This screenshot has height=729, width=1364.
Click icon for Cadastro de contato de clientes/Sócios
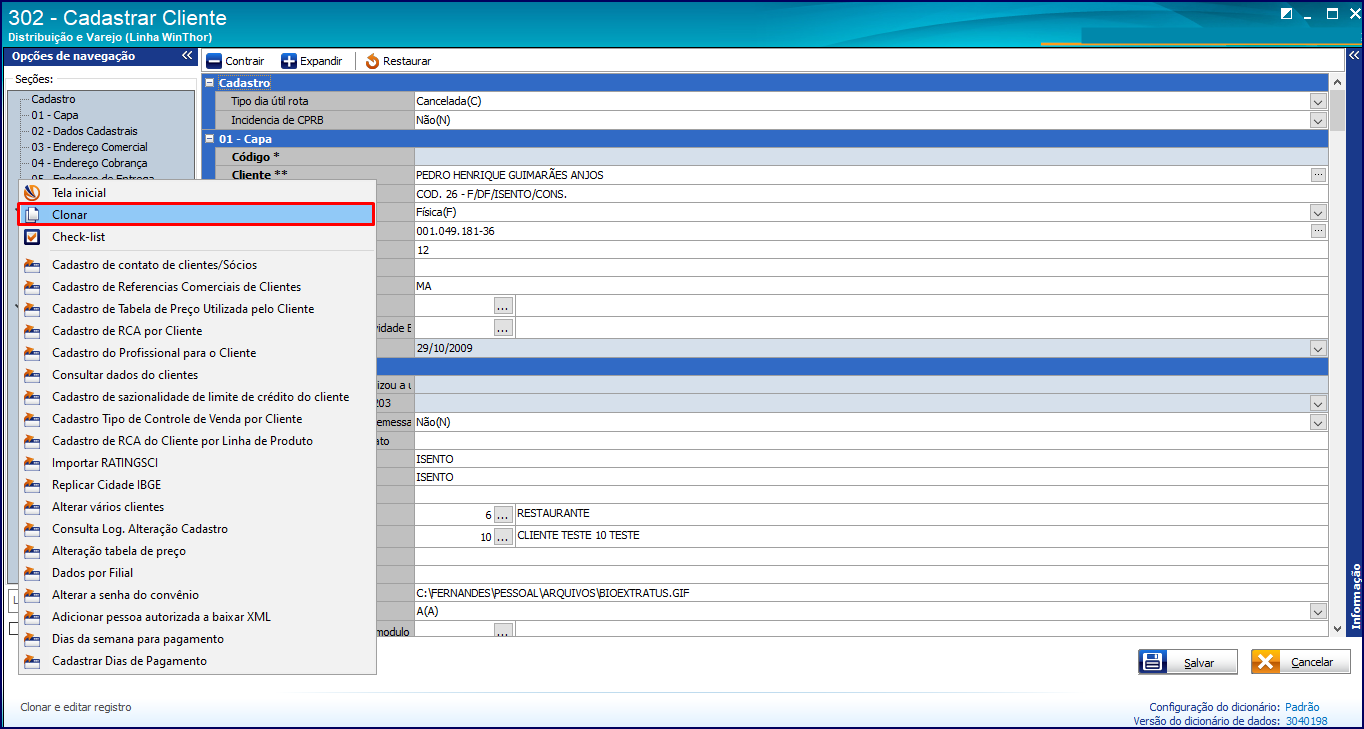click(32, 265)
